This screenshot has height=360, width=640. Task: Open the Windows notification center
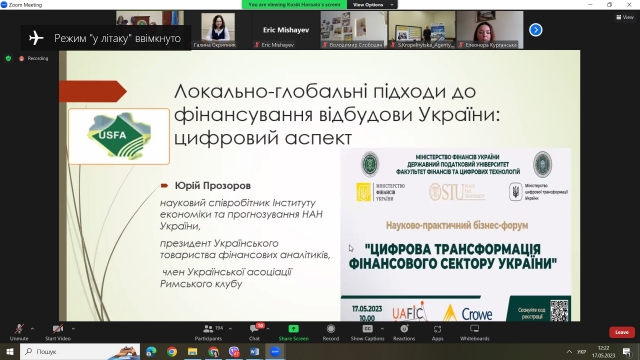(627, 351)
